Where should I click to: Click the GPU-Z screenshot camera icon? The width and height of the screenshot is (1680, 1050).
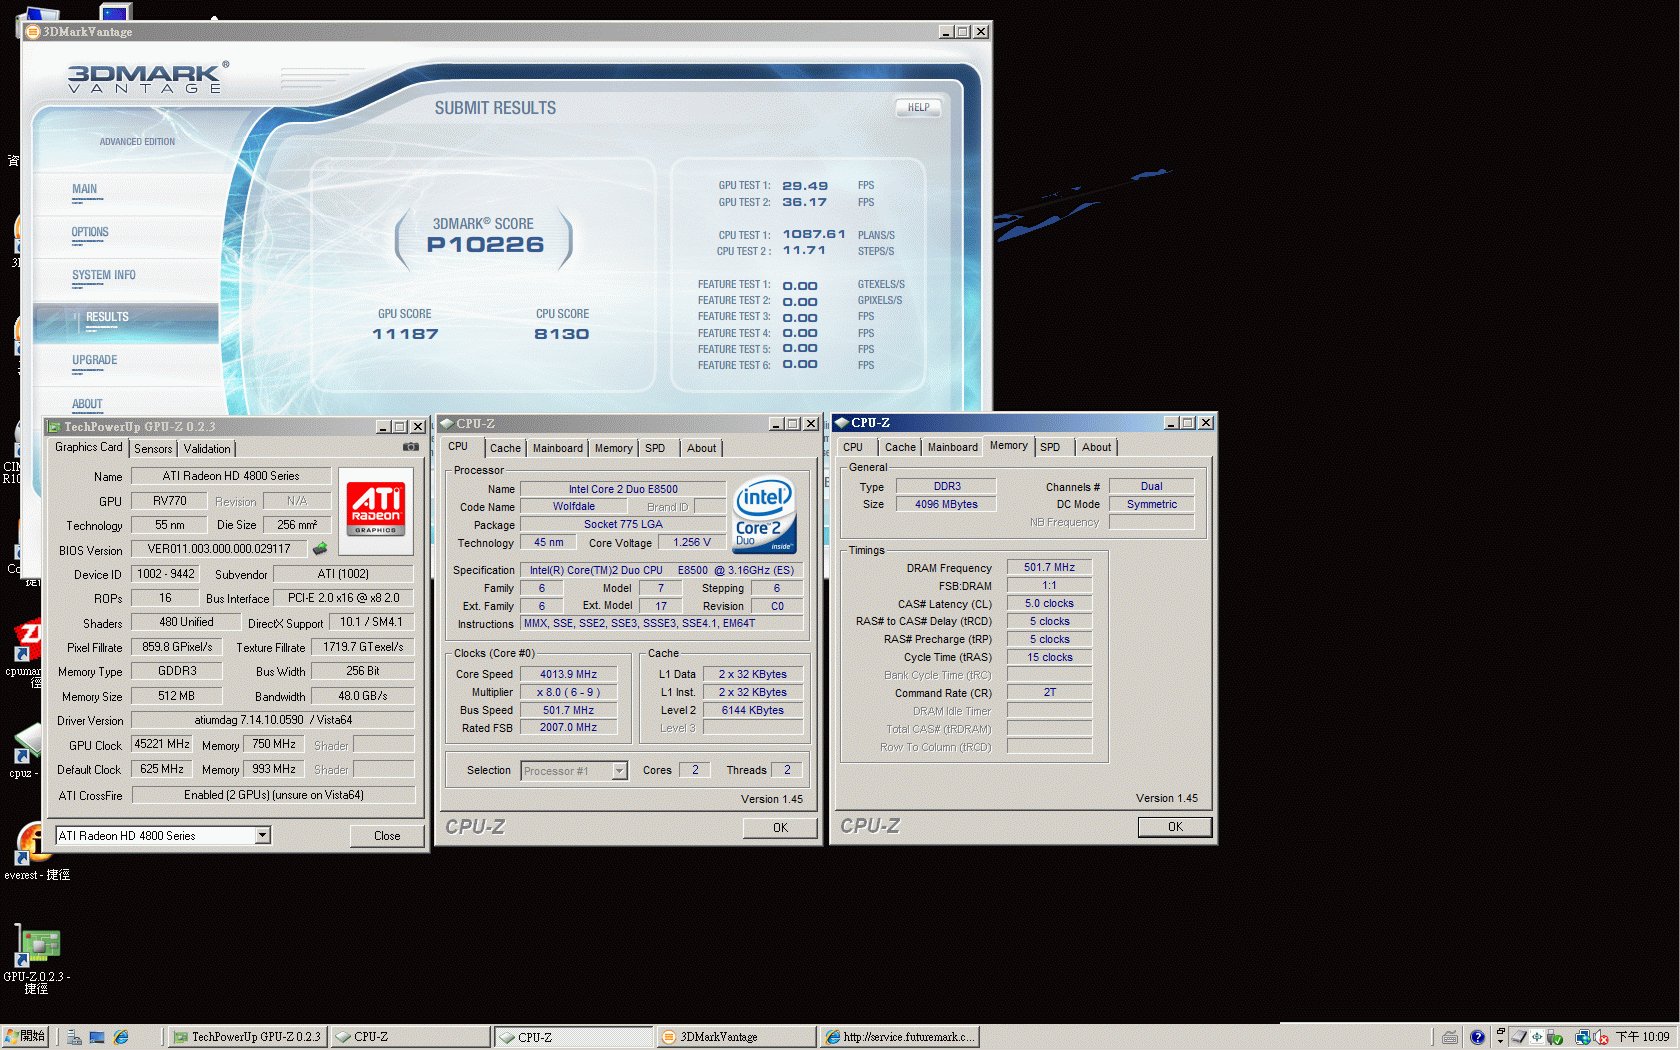pos(410,447)
